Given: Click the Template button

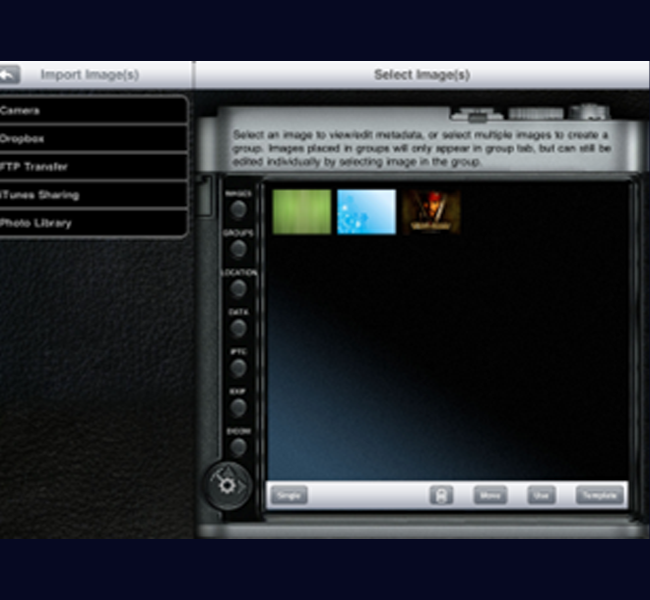Looking at the screenshot, I should pos(599,495).
